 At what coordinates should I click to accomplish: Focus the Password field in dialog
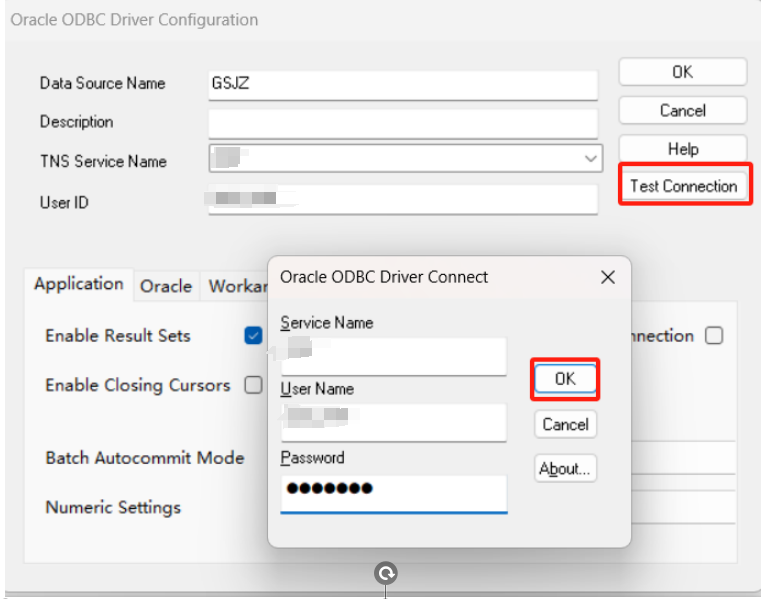(x=394, y=494)
